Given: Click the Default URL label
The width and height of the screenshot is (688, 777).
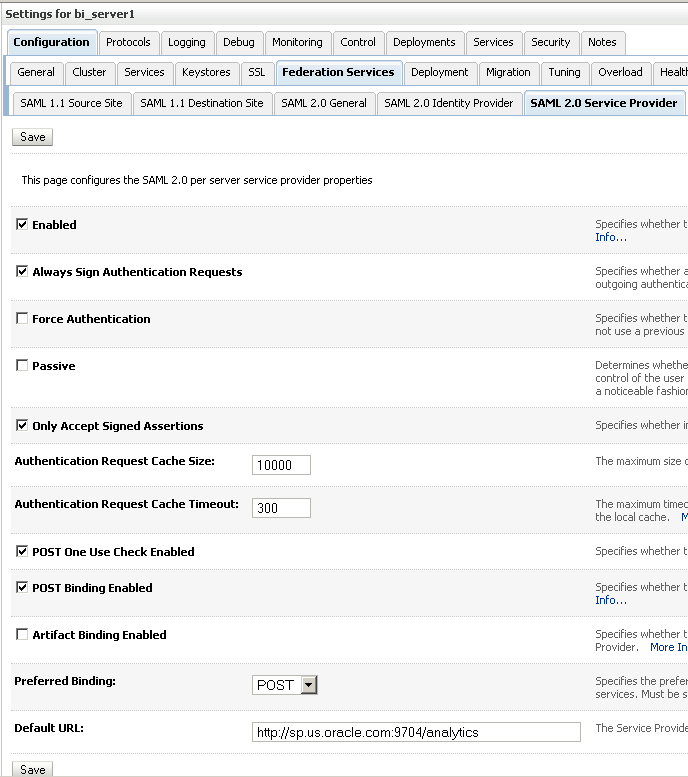Looking at the screenshot, I should click(49, 728).
